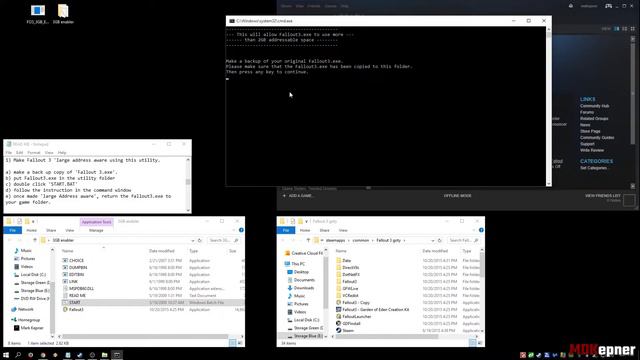640x360 pixels.
Task: Toggle large icons view in Fallout 3 goty status bar
Action: (x=480, y=343)
